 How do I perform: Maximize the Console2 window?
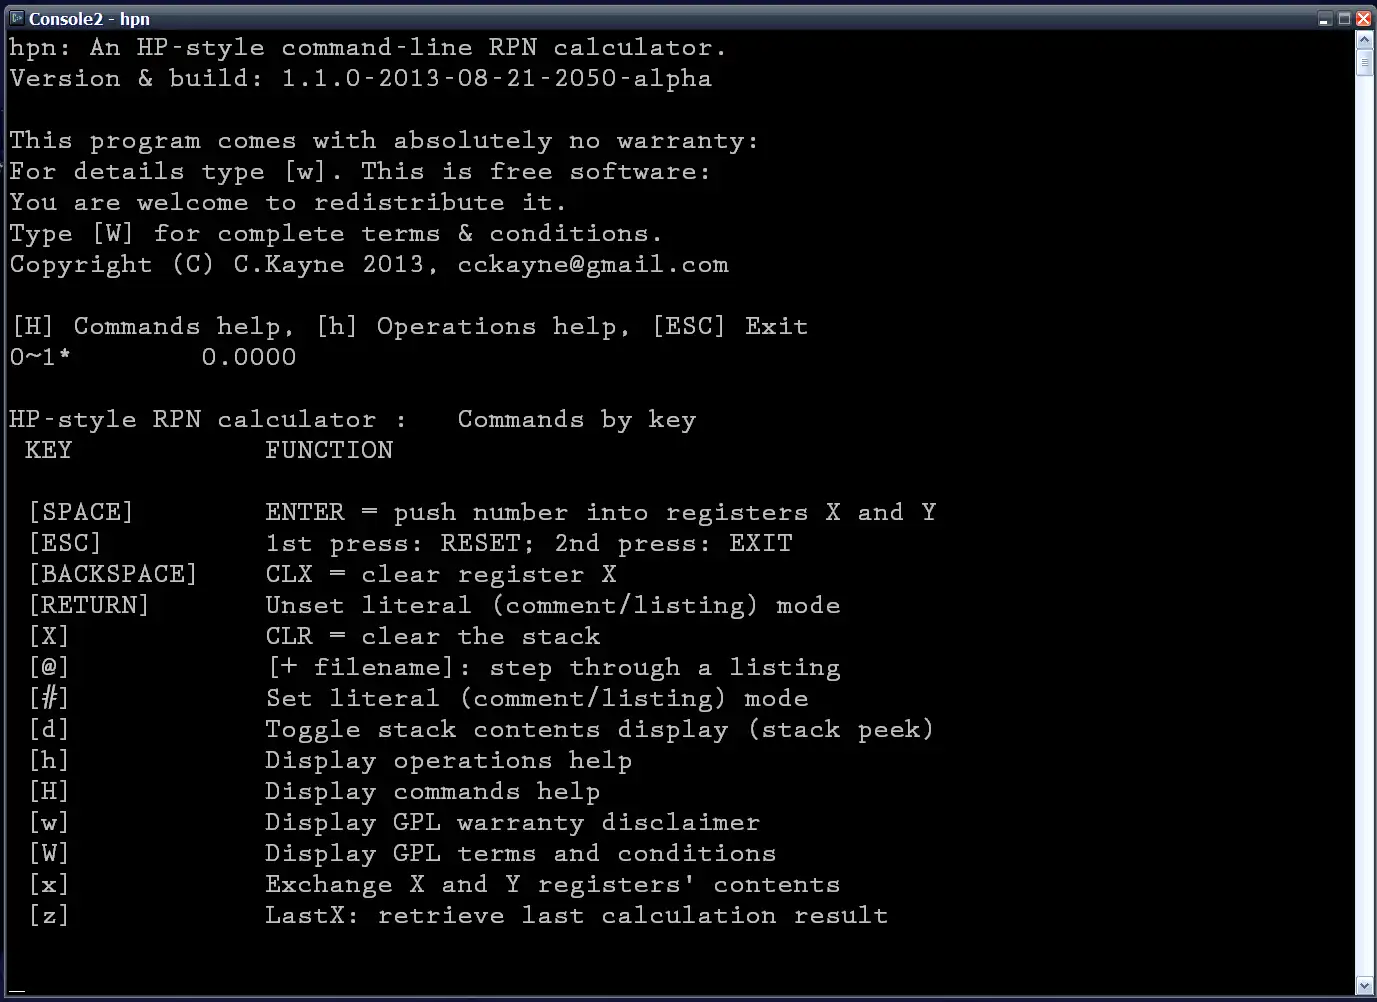(1344, 19)
